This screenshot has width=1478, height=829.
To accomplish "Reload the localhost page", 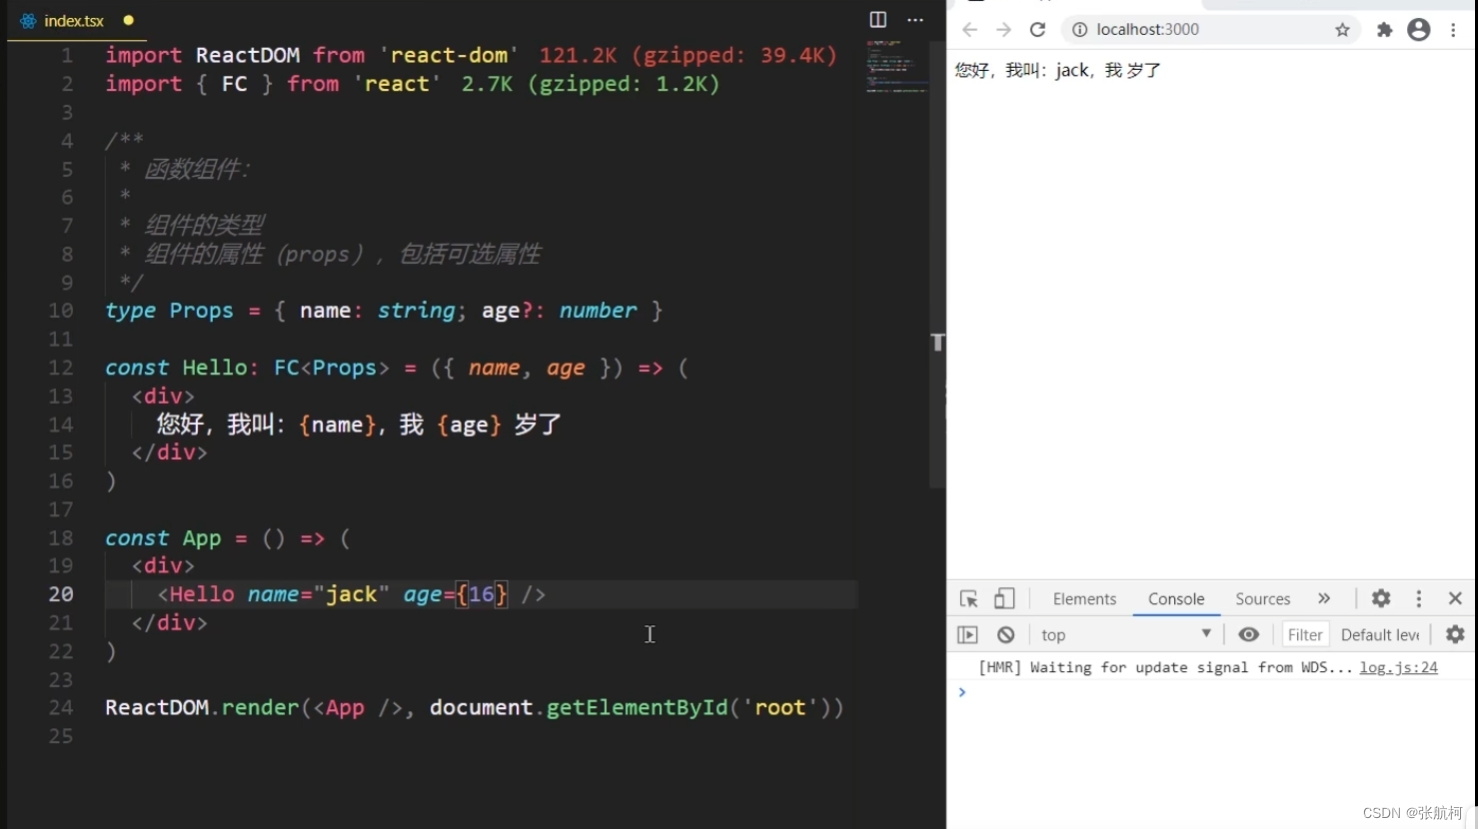I will (x=1038, y=30).
